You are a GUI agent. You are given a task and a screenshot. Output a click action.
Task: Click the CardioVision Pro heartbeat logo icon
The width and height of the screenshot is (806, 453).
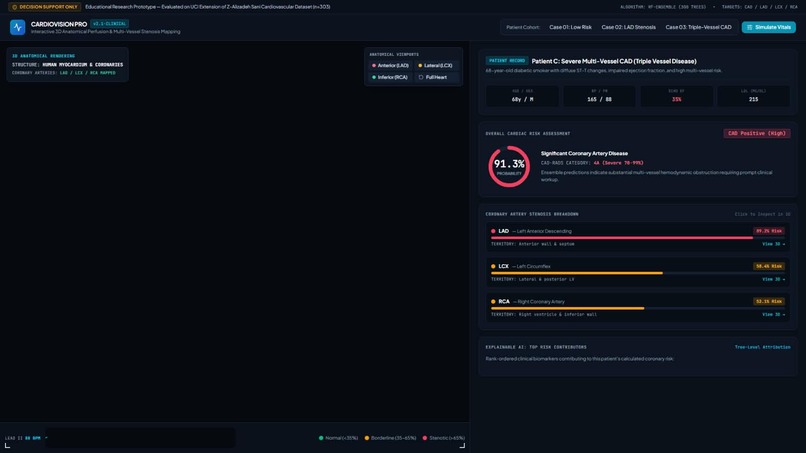pos(17,27)
